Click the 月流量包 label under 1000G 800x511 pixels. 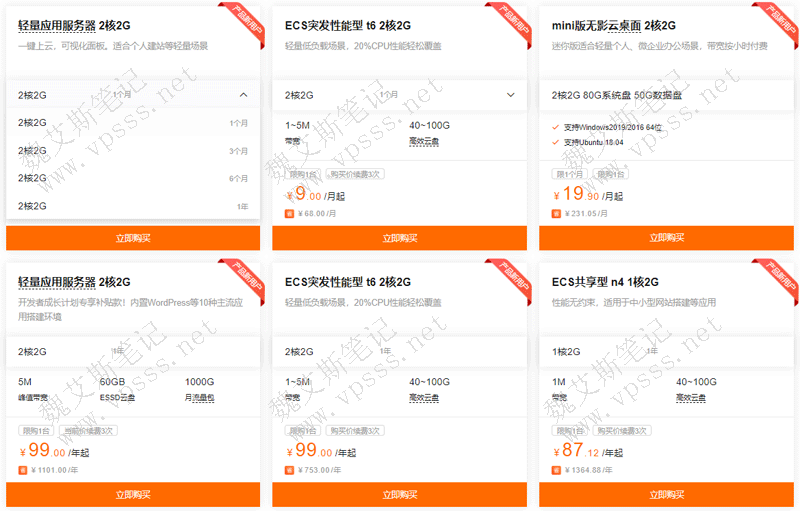199,398
